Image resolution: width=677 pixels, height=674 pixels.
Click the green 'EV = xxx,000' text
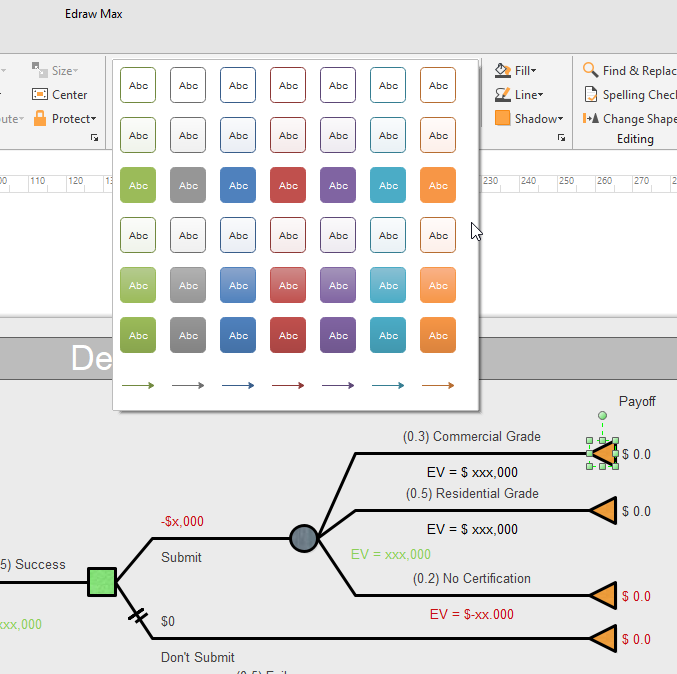pyautogui.click(x=391, y=554)
